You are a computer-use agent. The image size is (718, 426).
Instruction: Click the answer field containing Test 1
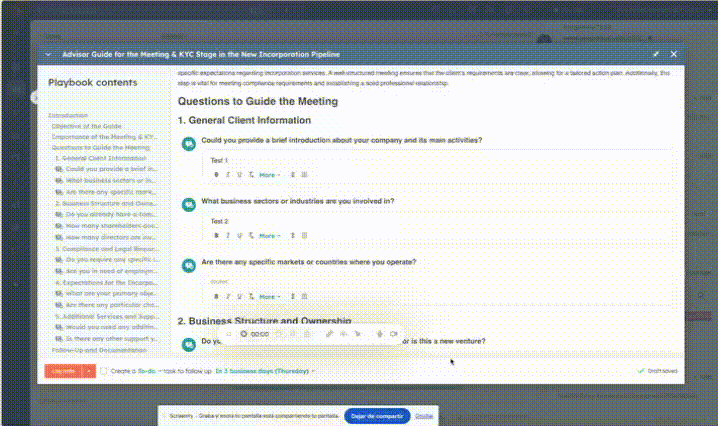tap(437, 160)
